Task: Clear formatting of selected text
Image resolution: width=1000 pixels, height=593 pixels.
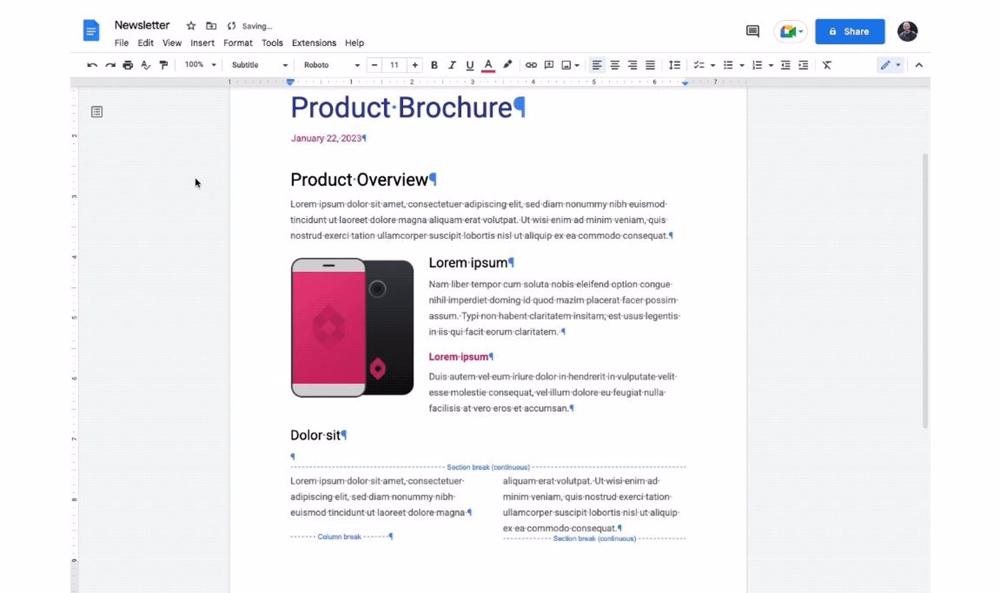Action: pyautogui.click(x=826, y=64)
